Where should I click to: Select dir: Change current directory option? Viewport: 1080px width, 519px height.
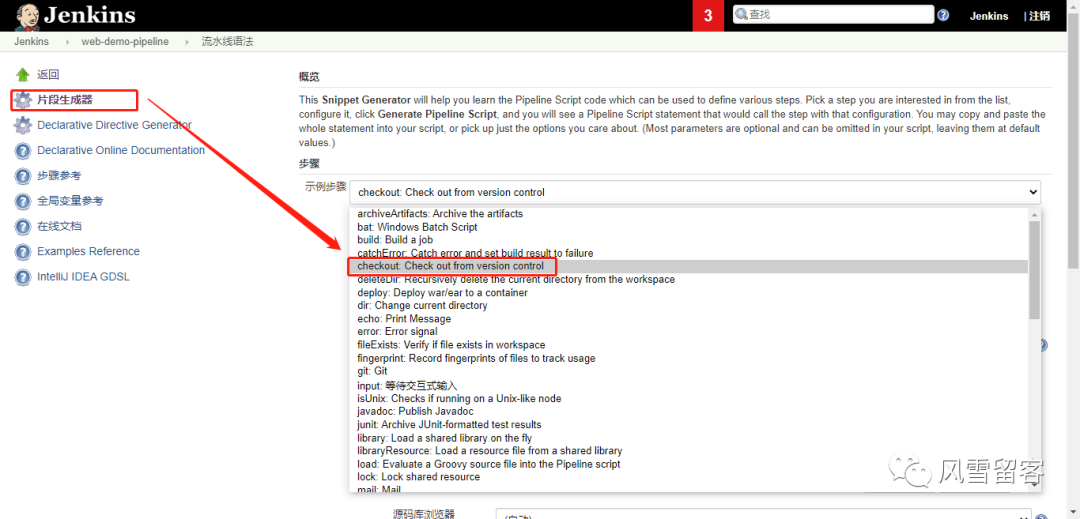pos(689,306)
